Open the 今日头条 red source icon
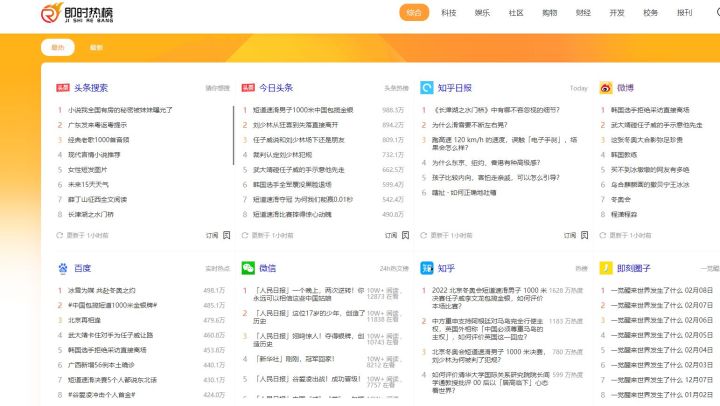 (248, 88)
